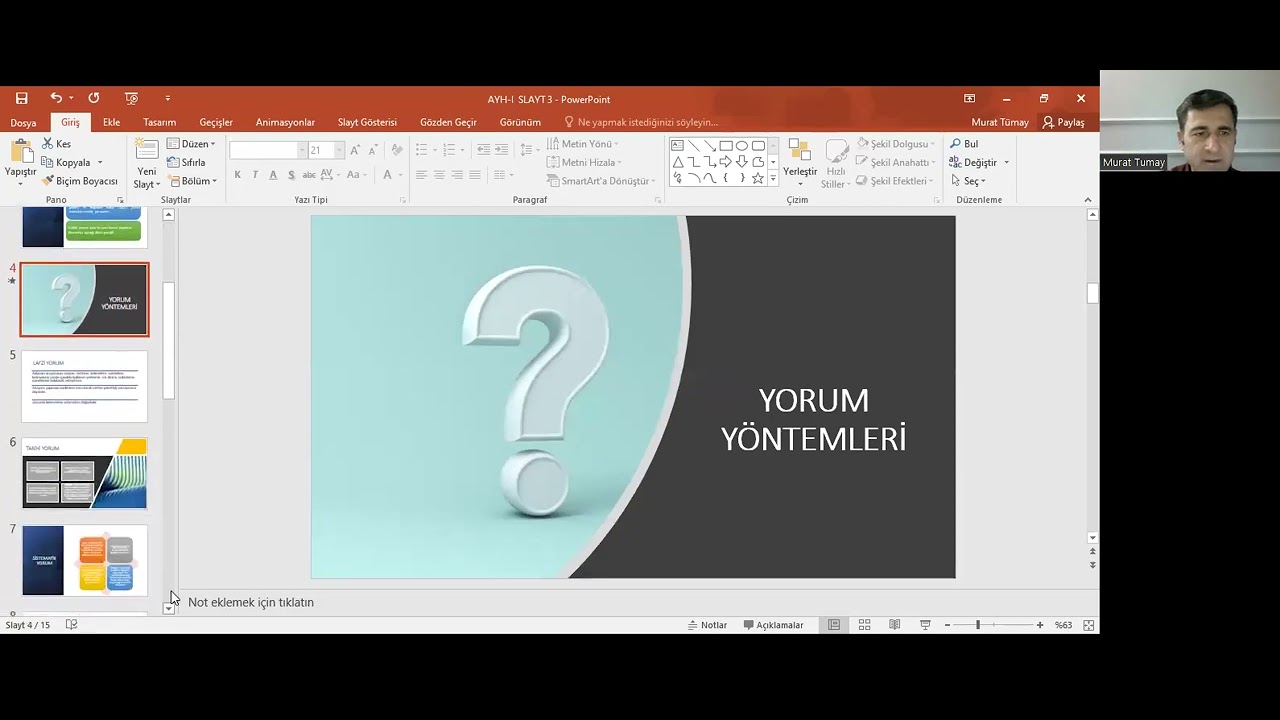This screenshot has height=720, width=1280.
Task: Click Not eklemek için tıklatın notes area
Action: point(251,602)
